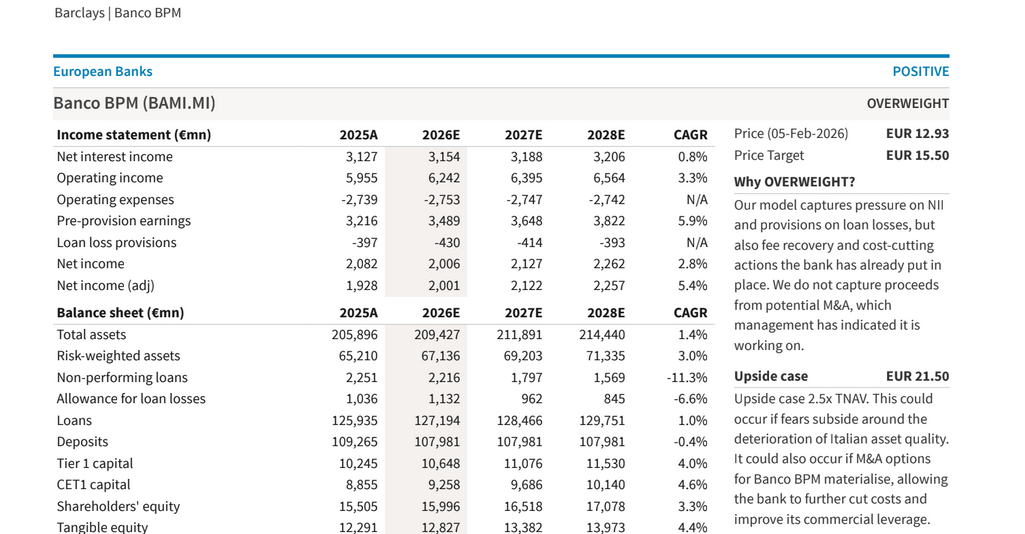
Task: Click the income statement 'CAGR' column header
Action: 690,135
